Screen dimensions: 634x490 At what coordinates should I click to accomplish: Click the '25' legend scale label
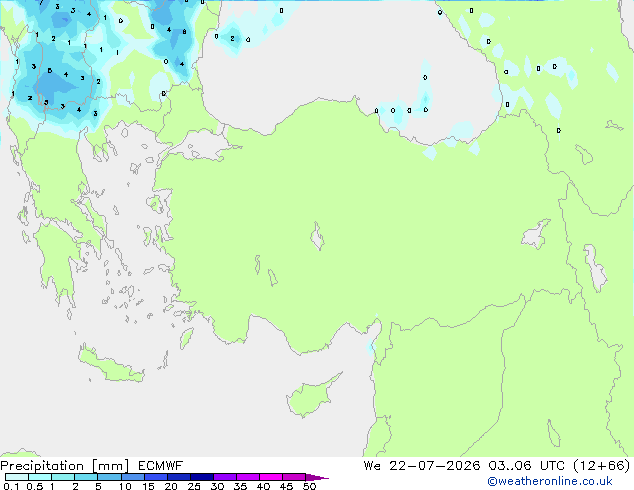194,486
